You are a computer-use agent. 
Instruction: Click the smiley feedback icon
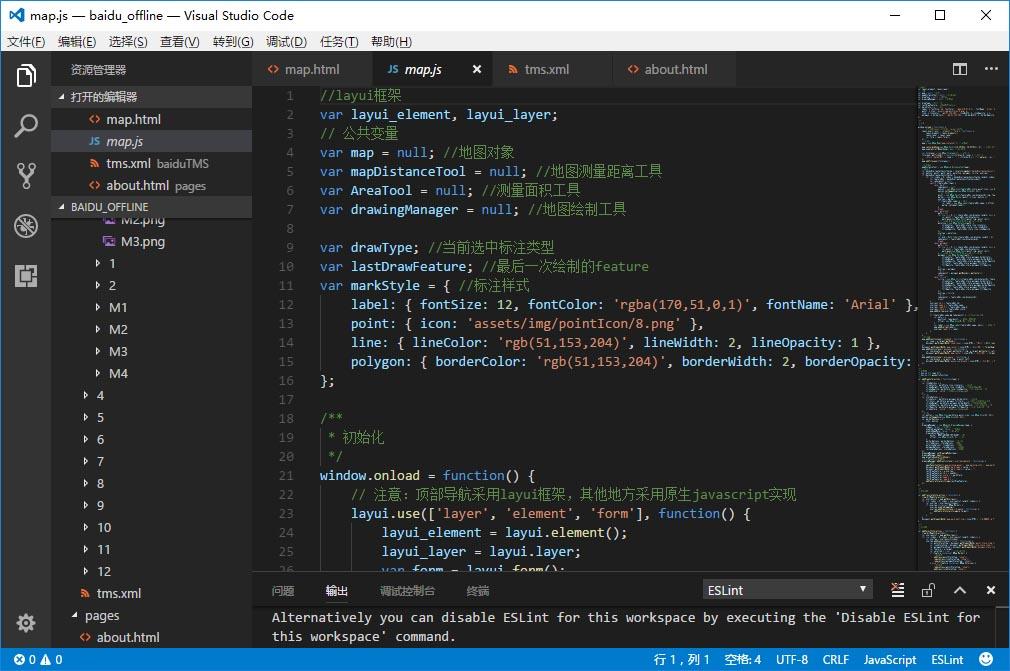[x=986, y=659]
